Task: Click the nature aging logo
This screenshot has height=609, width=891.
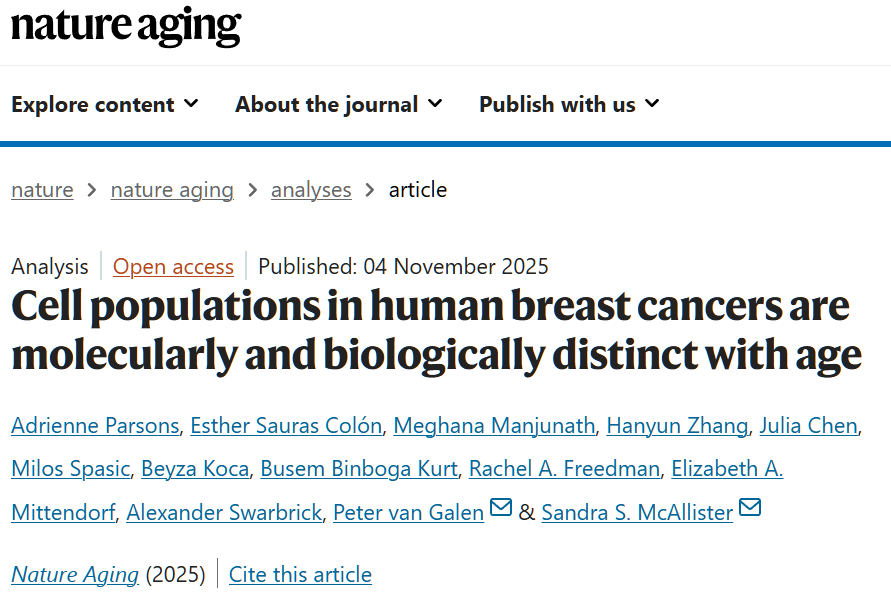Action: pos(126,27)
